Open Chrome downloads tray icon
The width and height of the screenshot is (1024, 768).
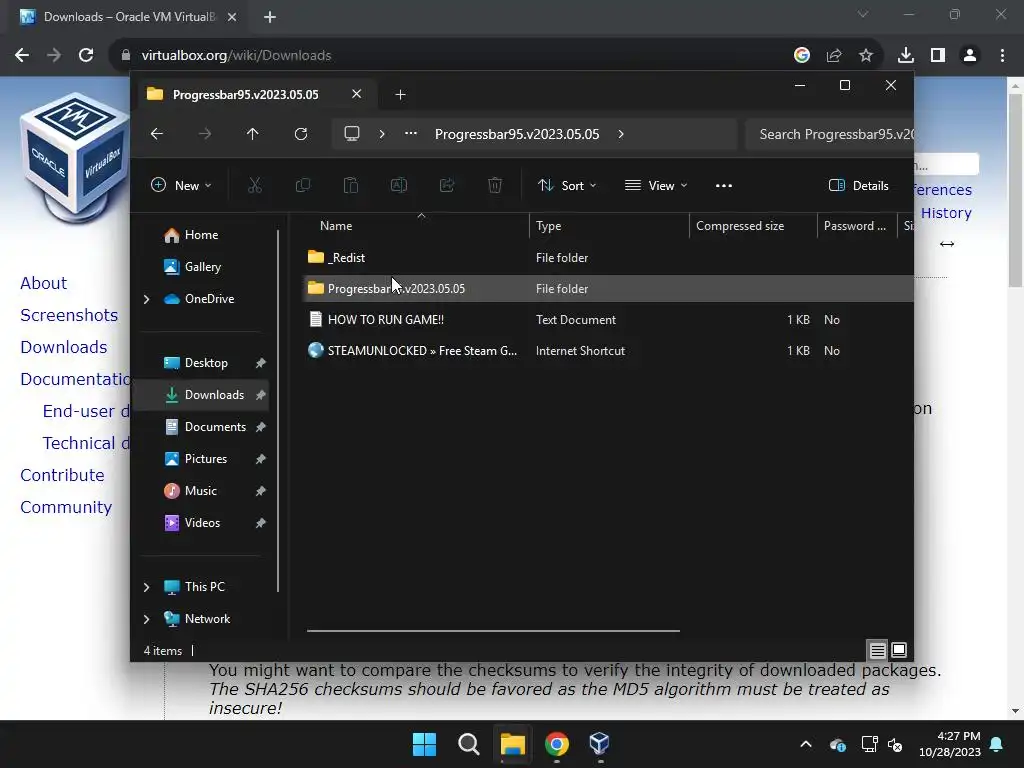point(906,56)
